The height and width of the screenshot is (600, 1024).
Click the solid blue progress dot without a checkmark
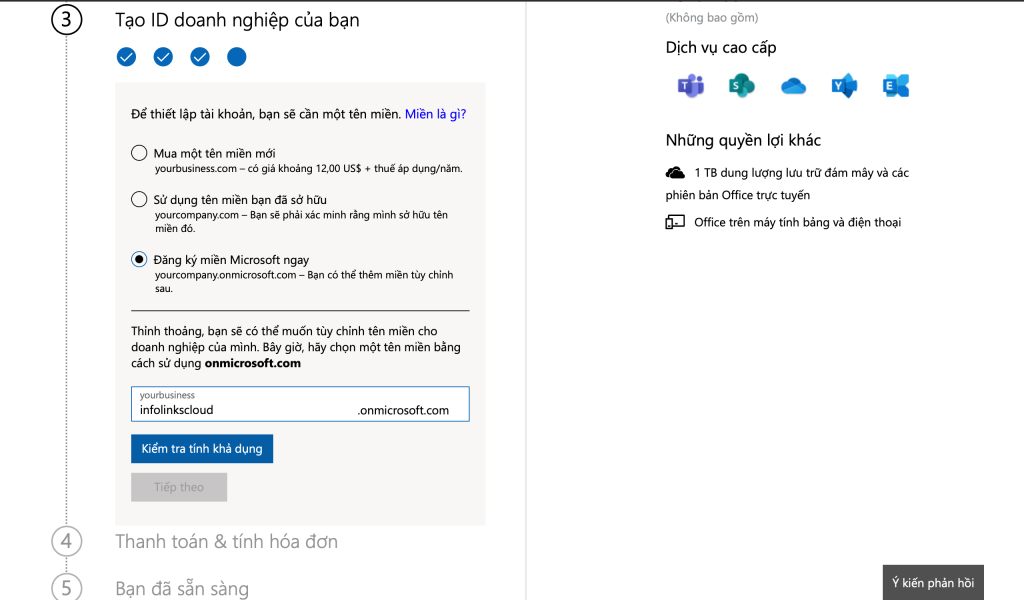coord(236,57)
